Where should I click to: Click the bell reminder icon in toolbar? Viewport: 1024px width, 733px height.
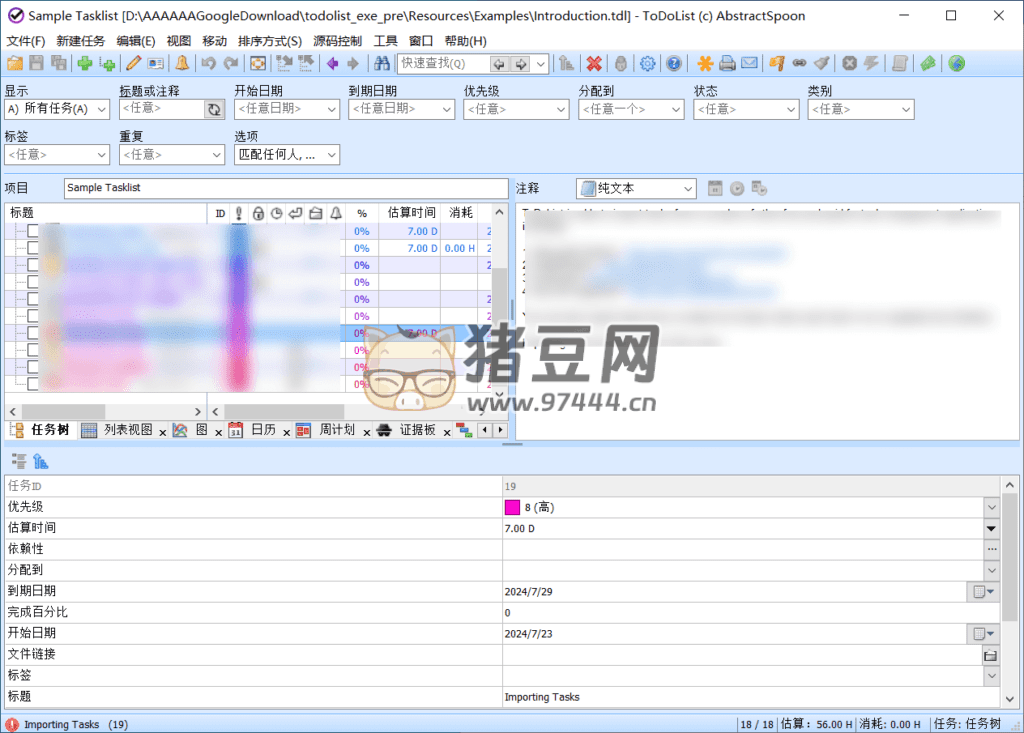point(182,63)
